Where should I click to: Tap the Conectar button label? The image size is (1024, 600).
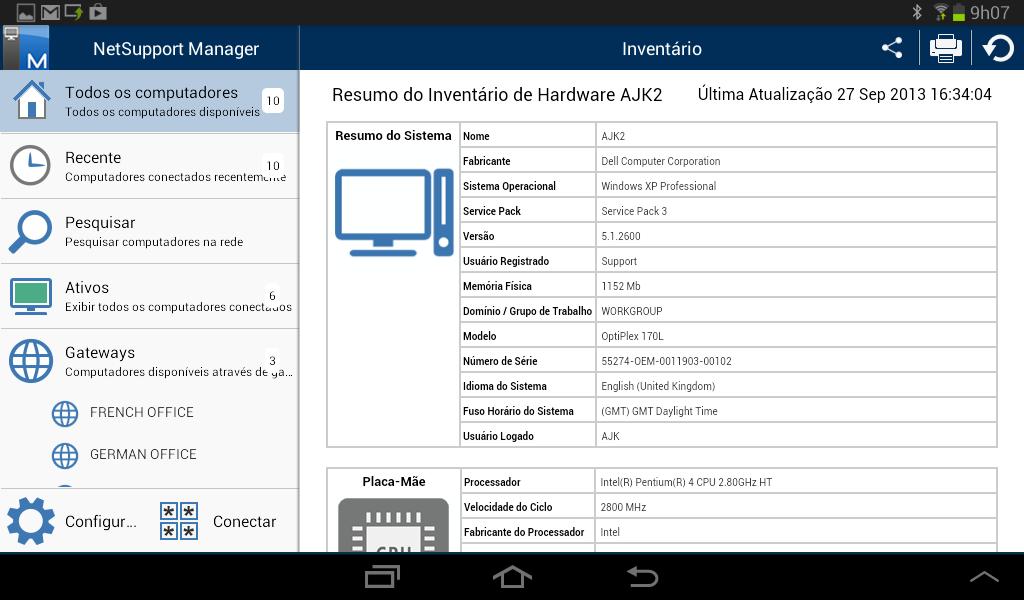tap(244, 522)
